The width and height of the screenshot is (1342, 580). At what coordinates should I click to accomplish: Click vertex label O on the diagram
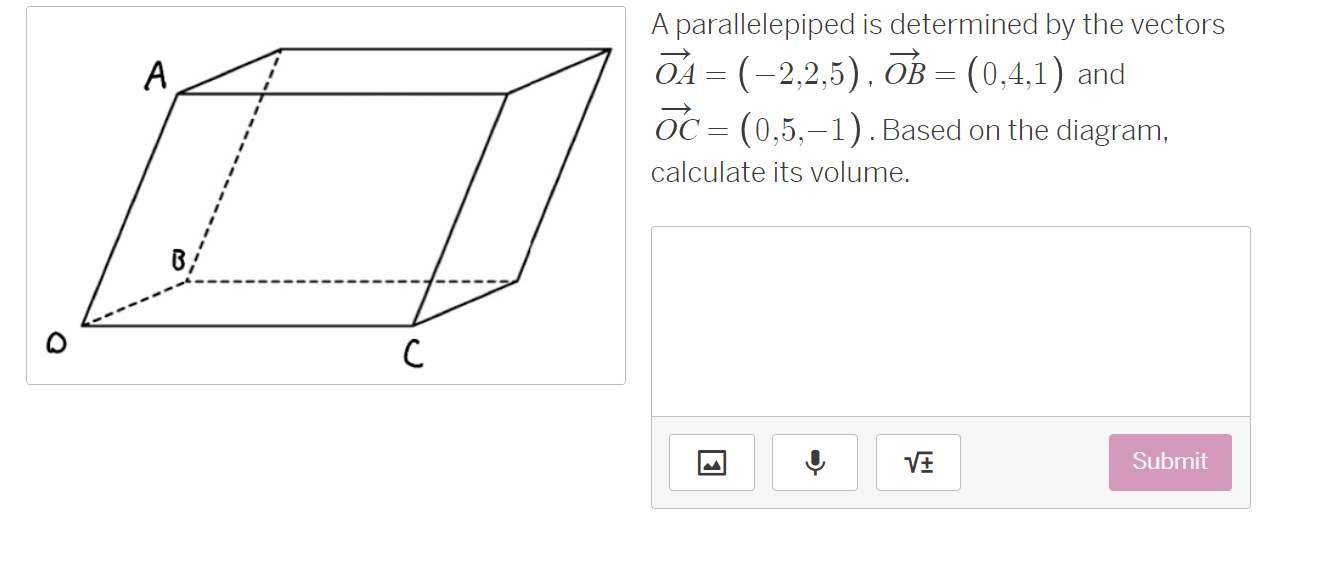(57, 342)
